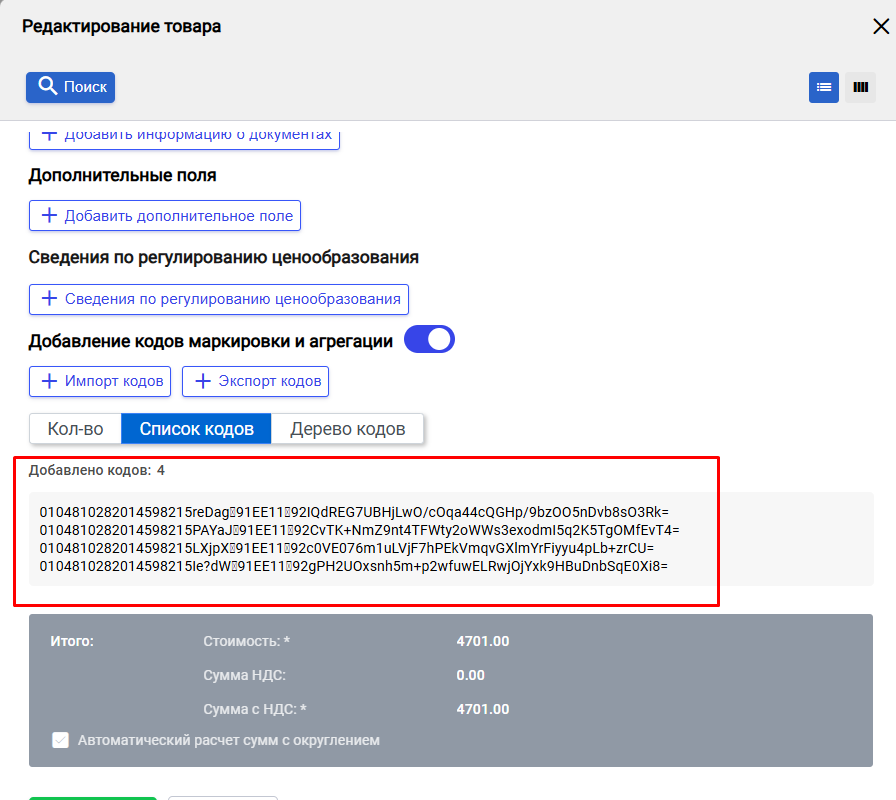Click the Сумма с НДС value 4701.00

coord(483,709)
